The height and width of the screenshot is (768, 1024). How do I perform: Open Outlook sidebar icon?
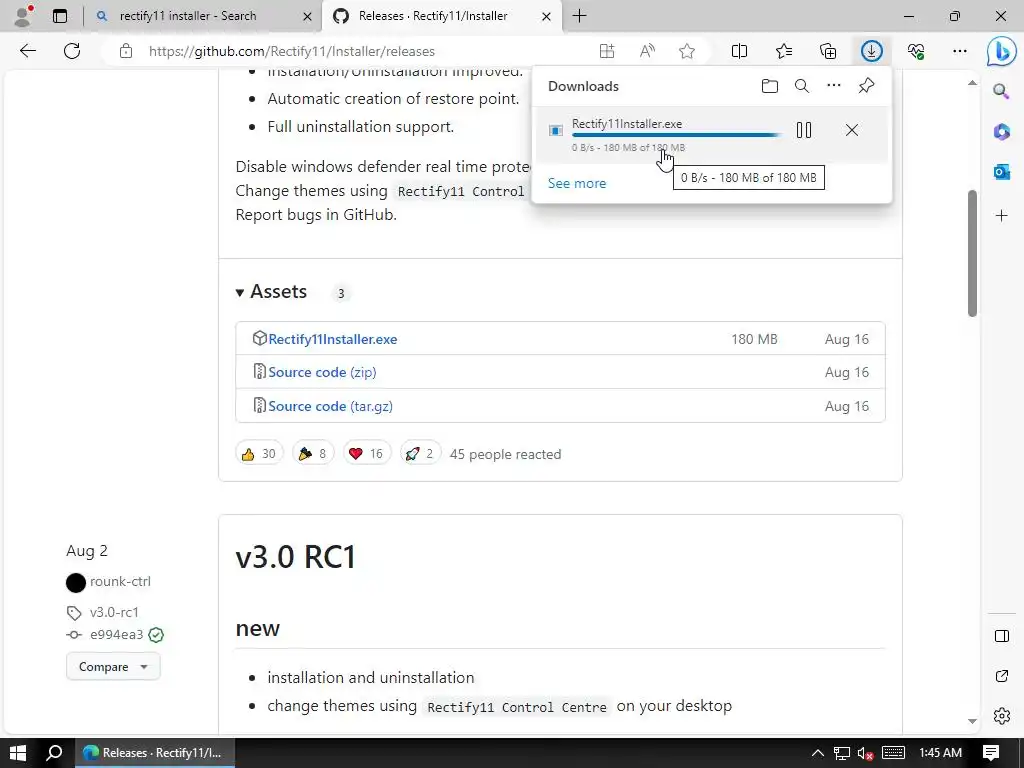[1001, 172]
